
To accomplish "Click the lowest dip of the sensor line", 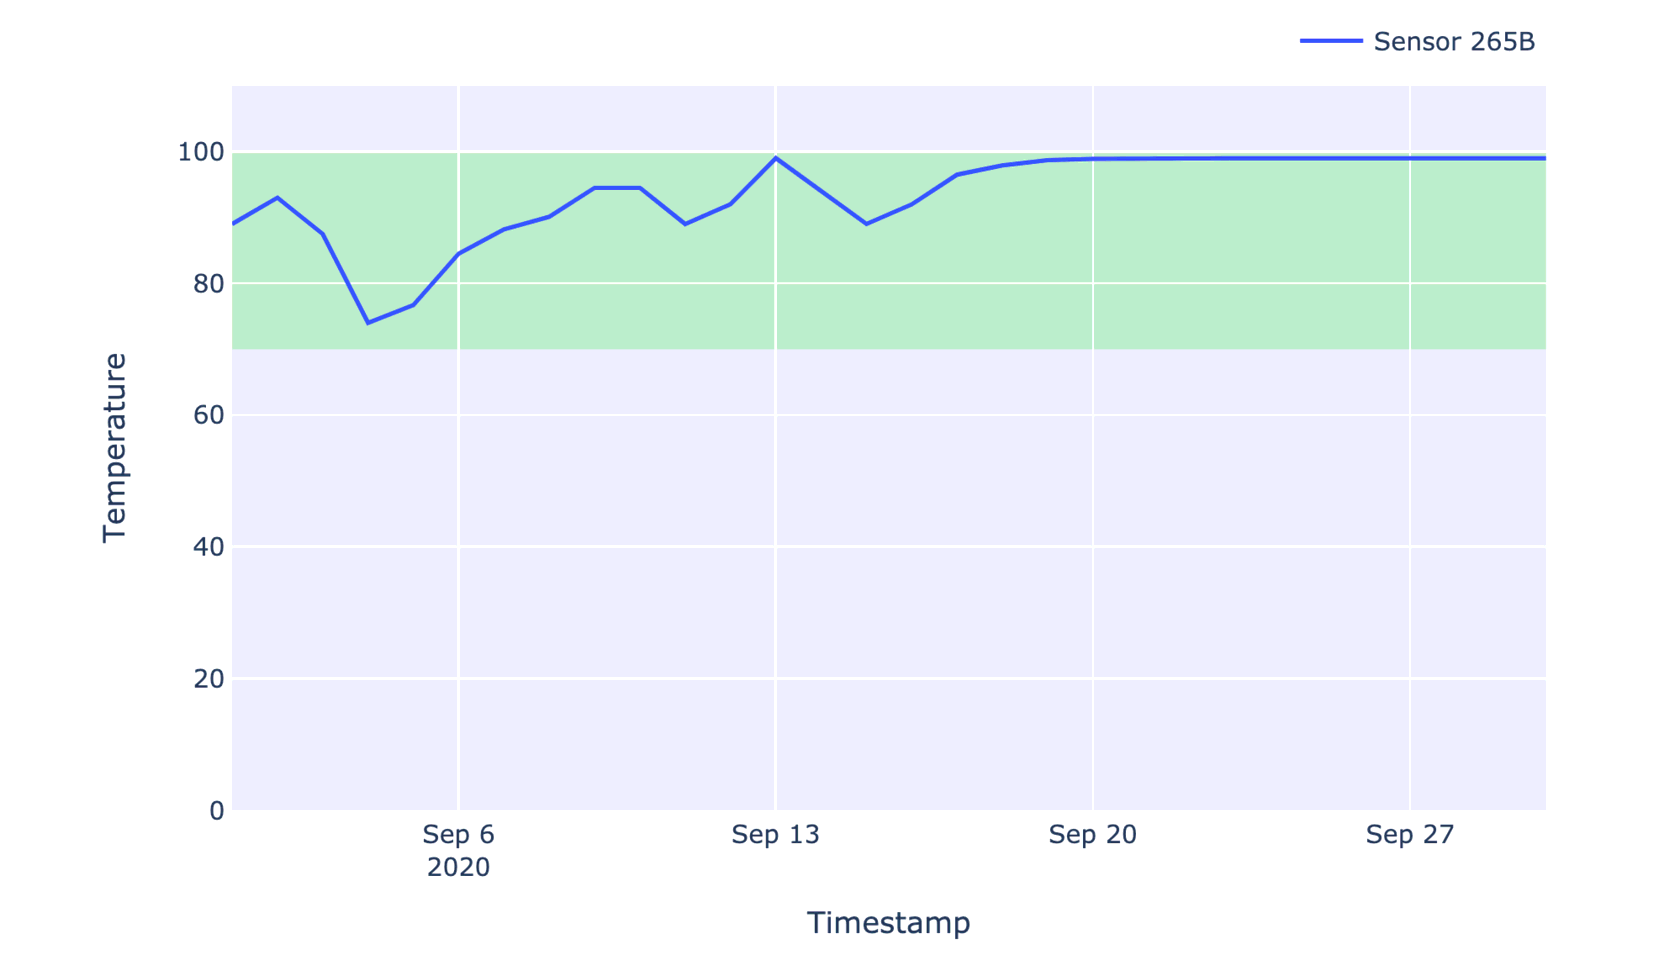I will (368, 323).
